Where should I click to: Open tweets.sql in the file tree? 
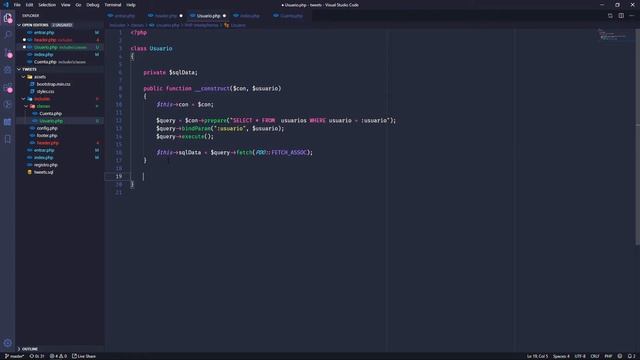[x=43, y=172]
